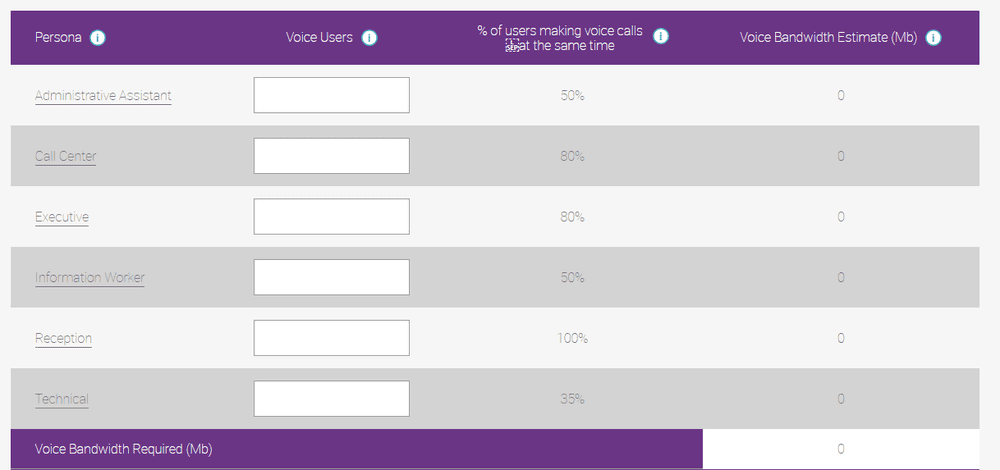Image resolution: width=1000 pixels, height=470 pixels.
Task: Open the Information Worker persona link
Action: (x=90, y=278)
